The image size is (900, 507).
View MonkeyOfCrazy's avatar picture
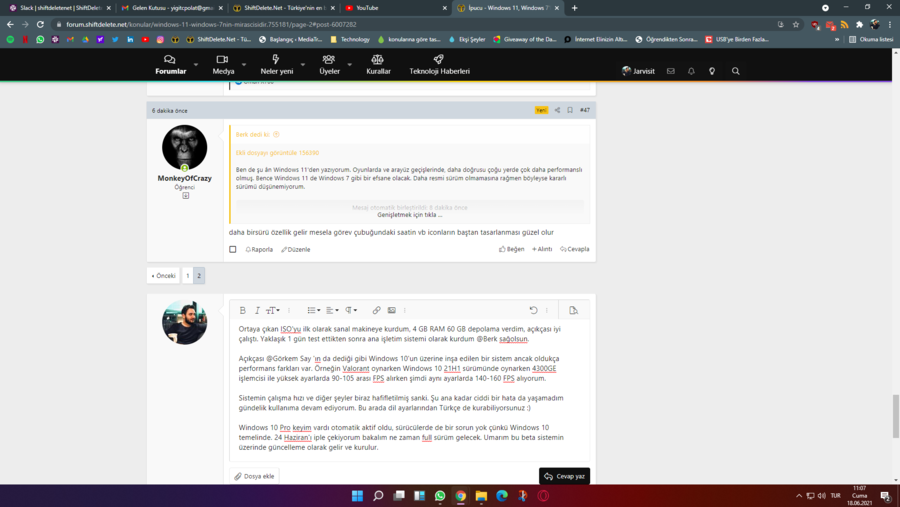(184, 148)
